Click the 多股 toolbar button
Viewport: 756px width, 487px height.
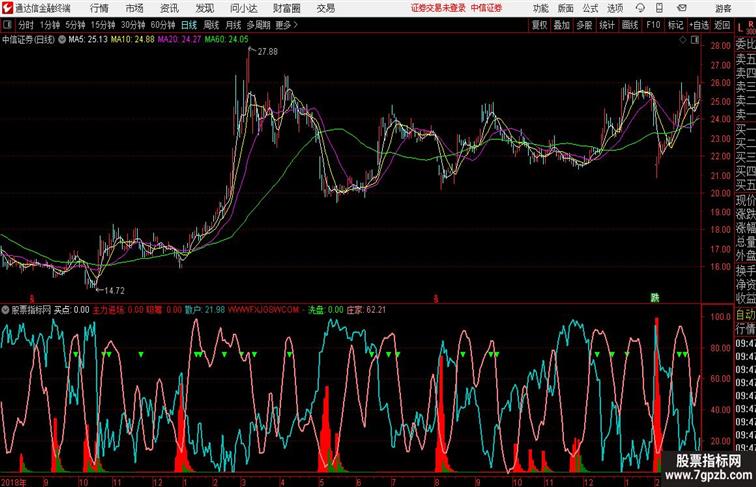point(584,25)
